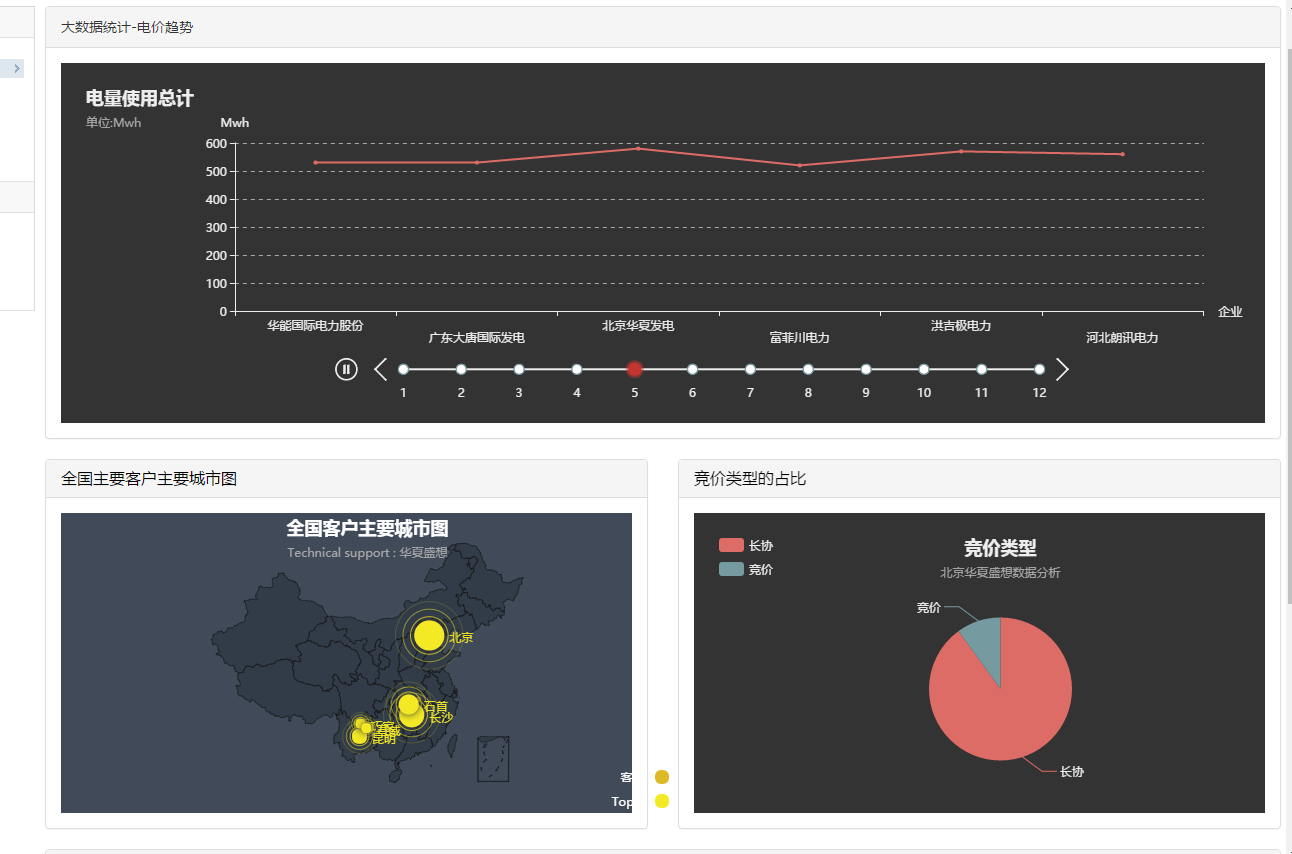Click the timeline previous arrow
This screenshot has height=854, width=1292.
[x=380, y=369]
